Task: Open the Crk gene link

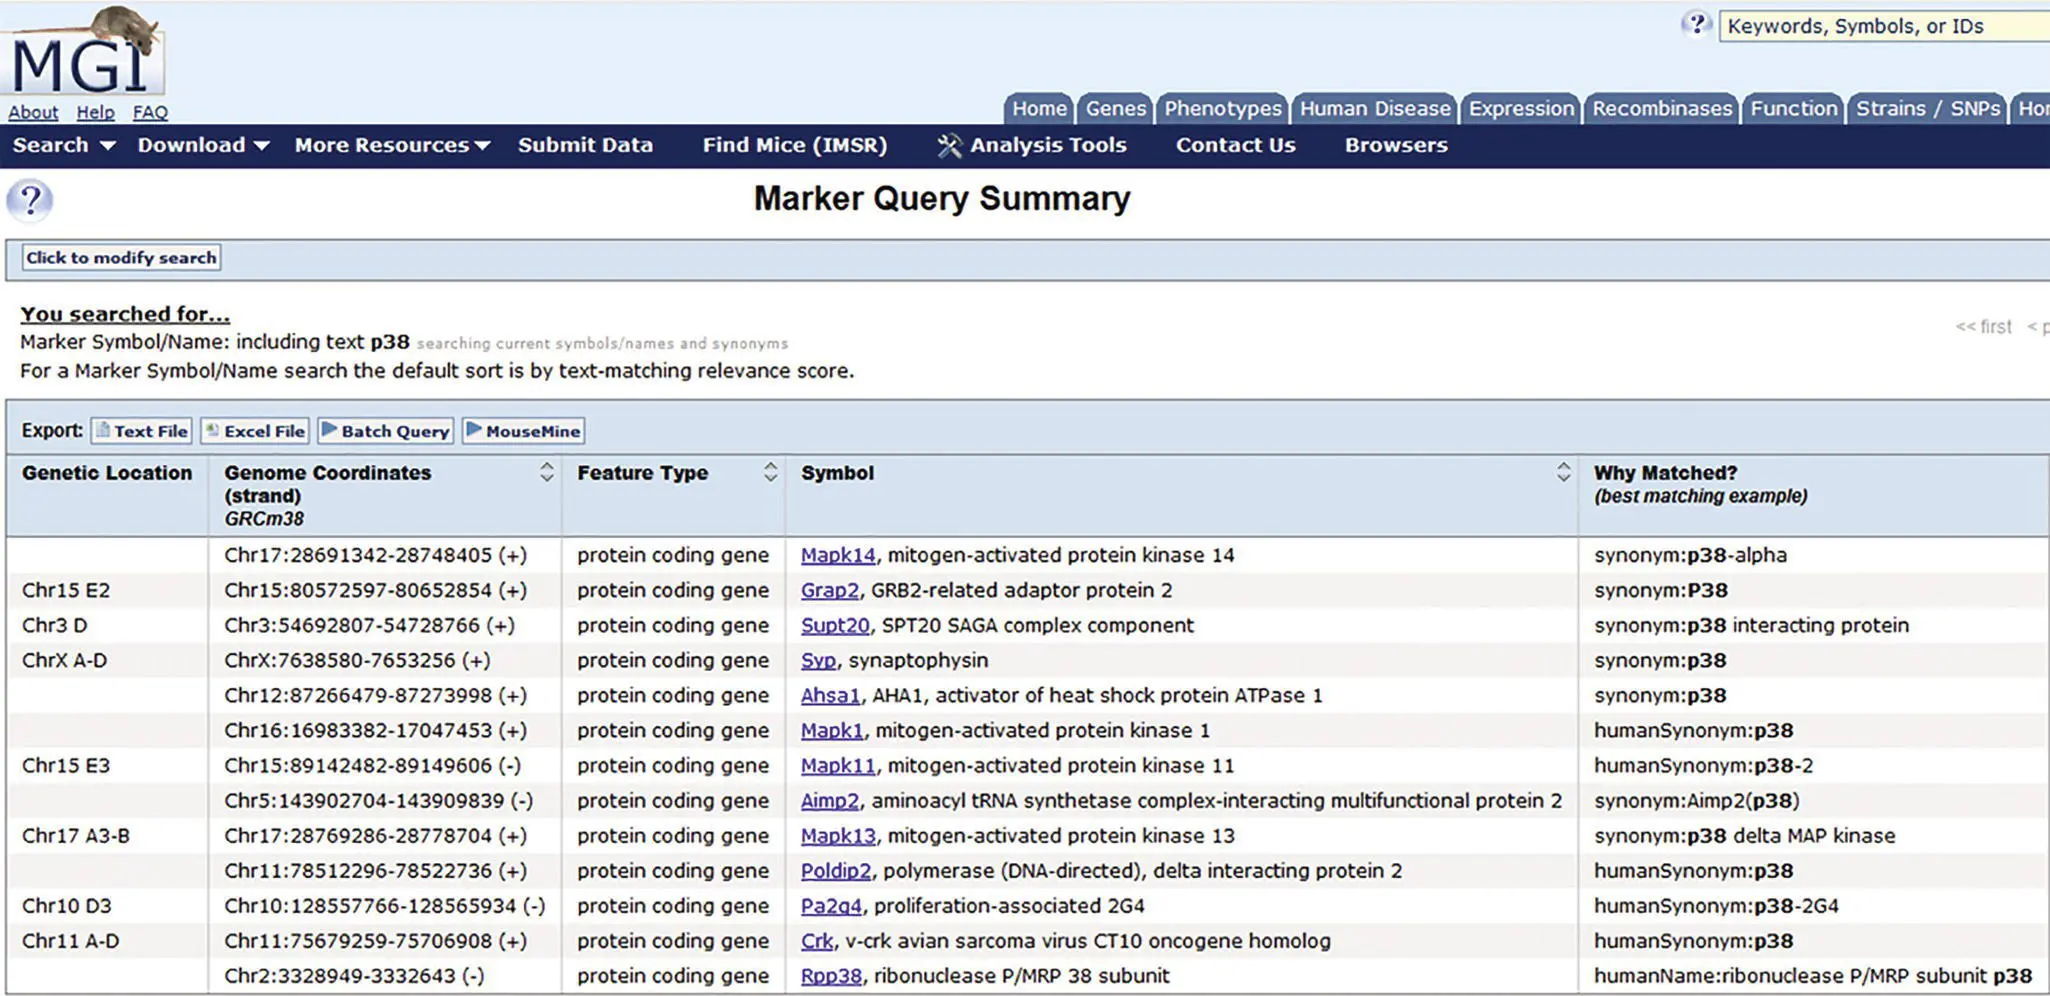Action: point(817,940)
